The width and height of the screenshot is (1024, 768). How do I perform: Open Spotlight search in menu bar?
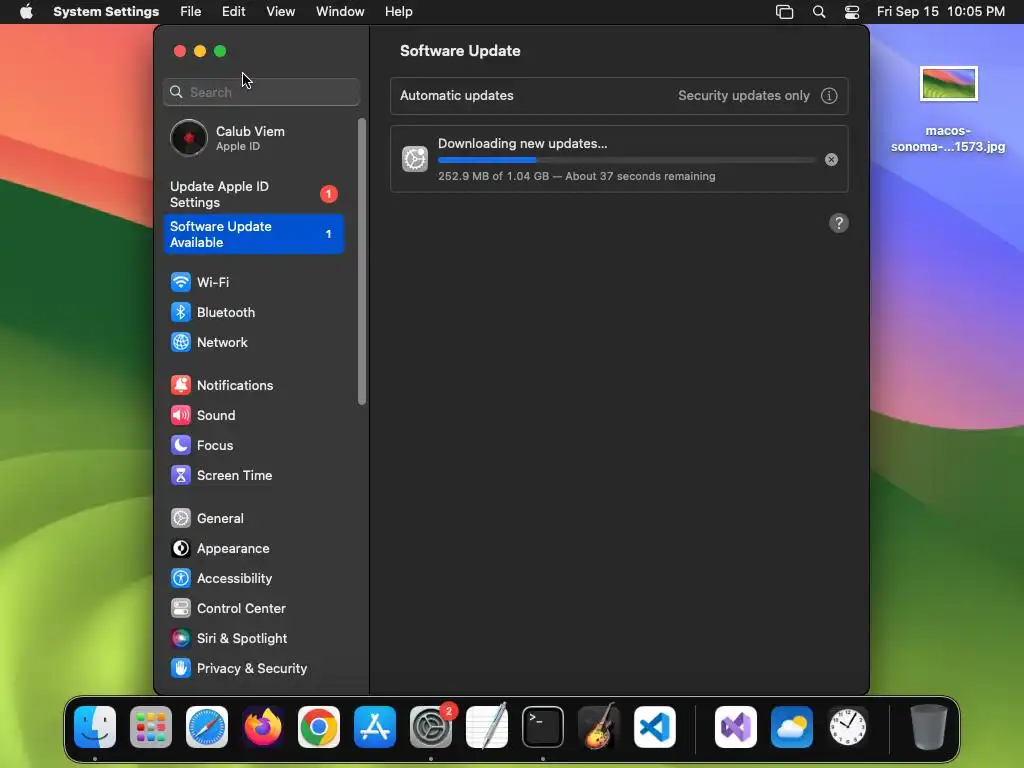[x=819, y=12]
